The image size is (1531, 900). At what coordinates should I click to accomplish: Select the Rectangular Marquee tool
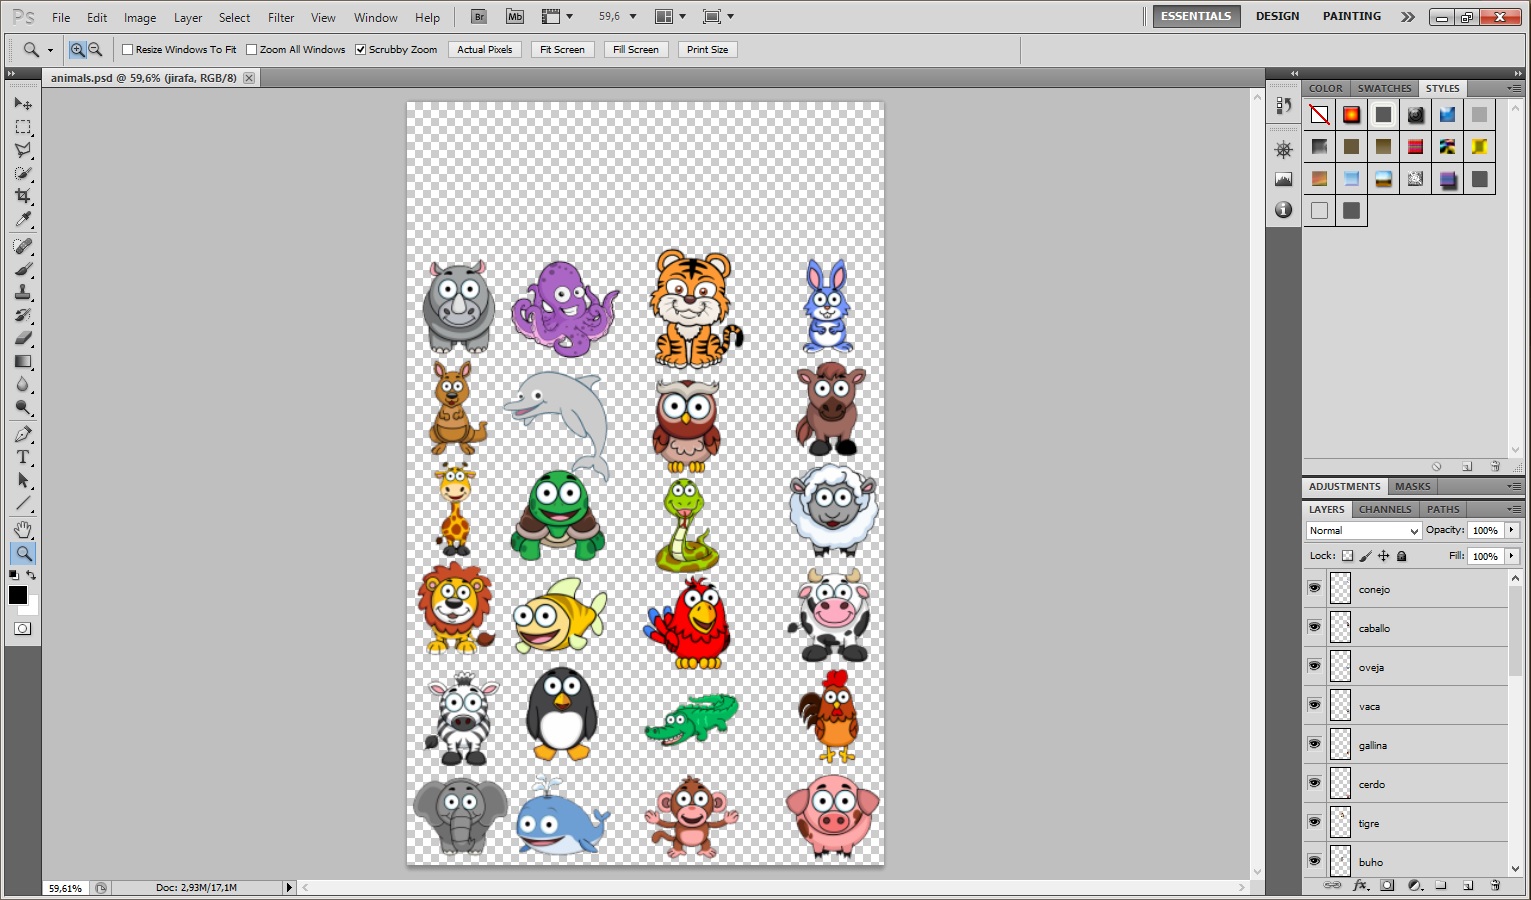[x=23, y=127]
